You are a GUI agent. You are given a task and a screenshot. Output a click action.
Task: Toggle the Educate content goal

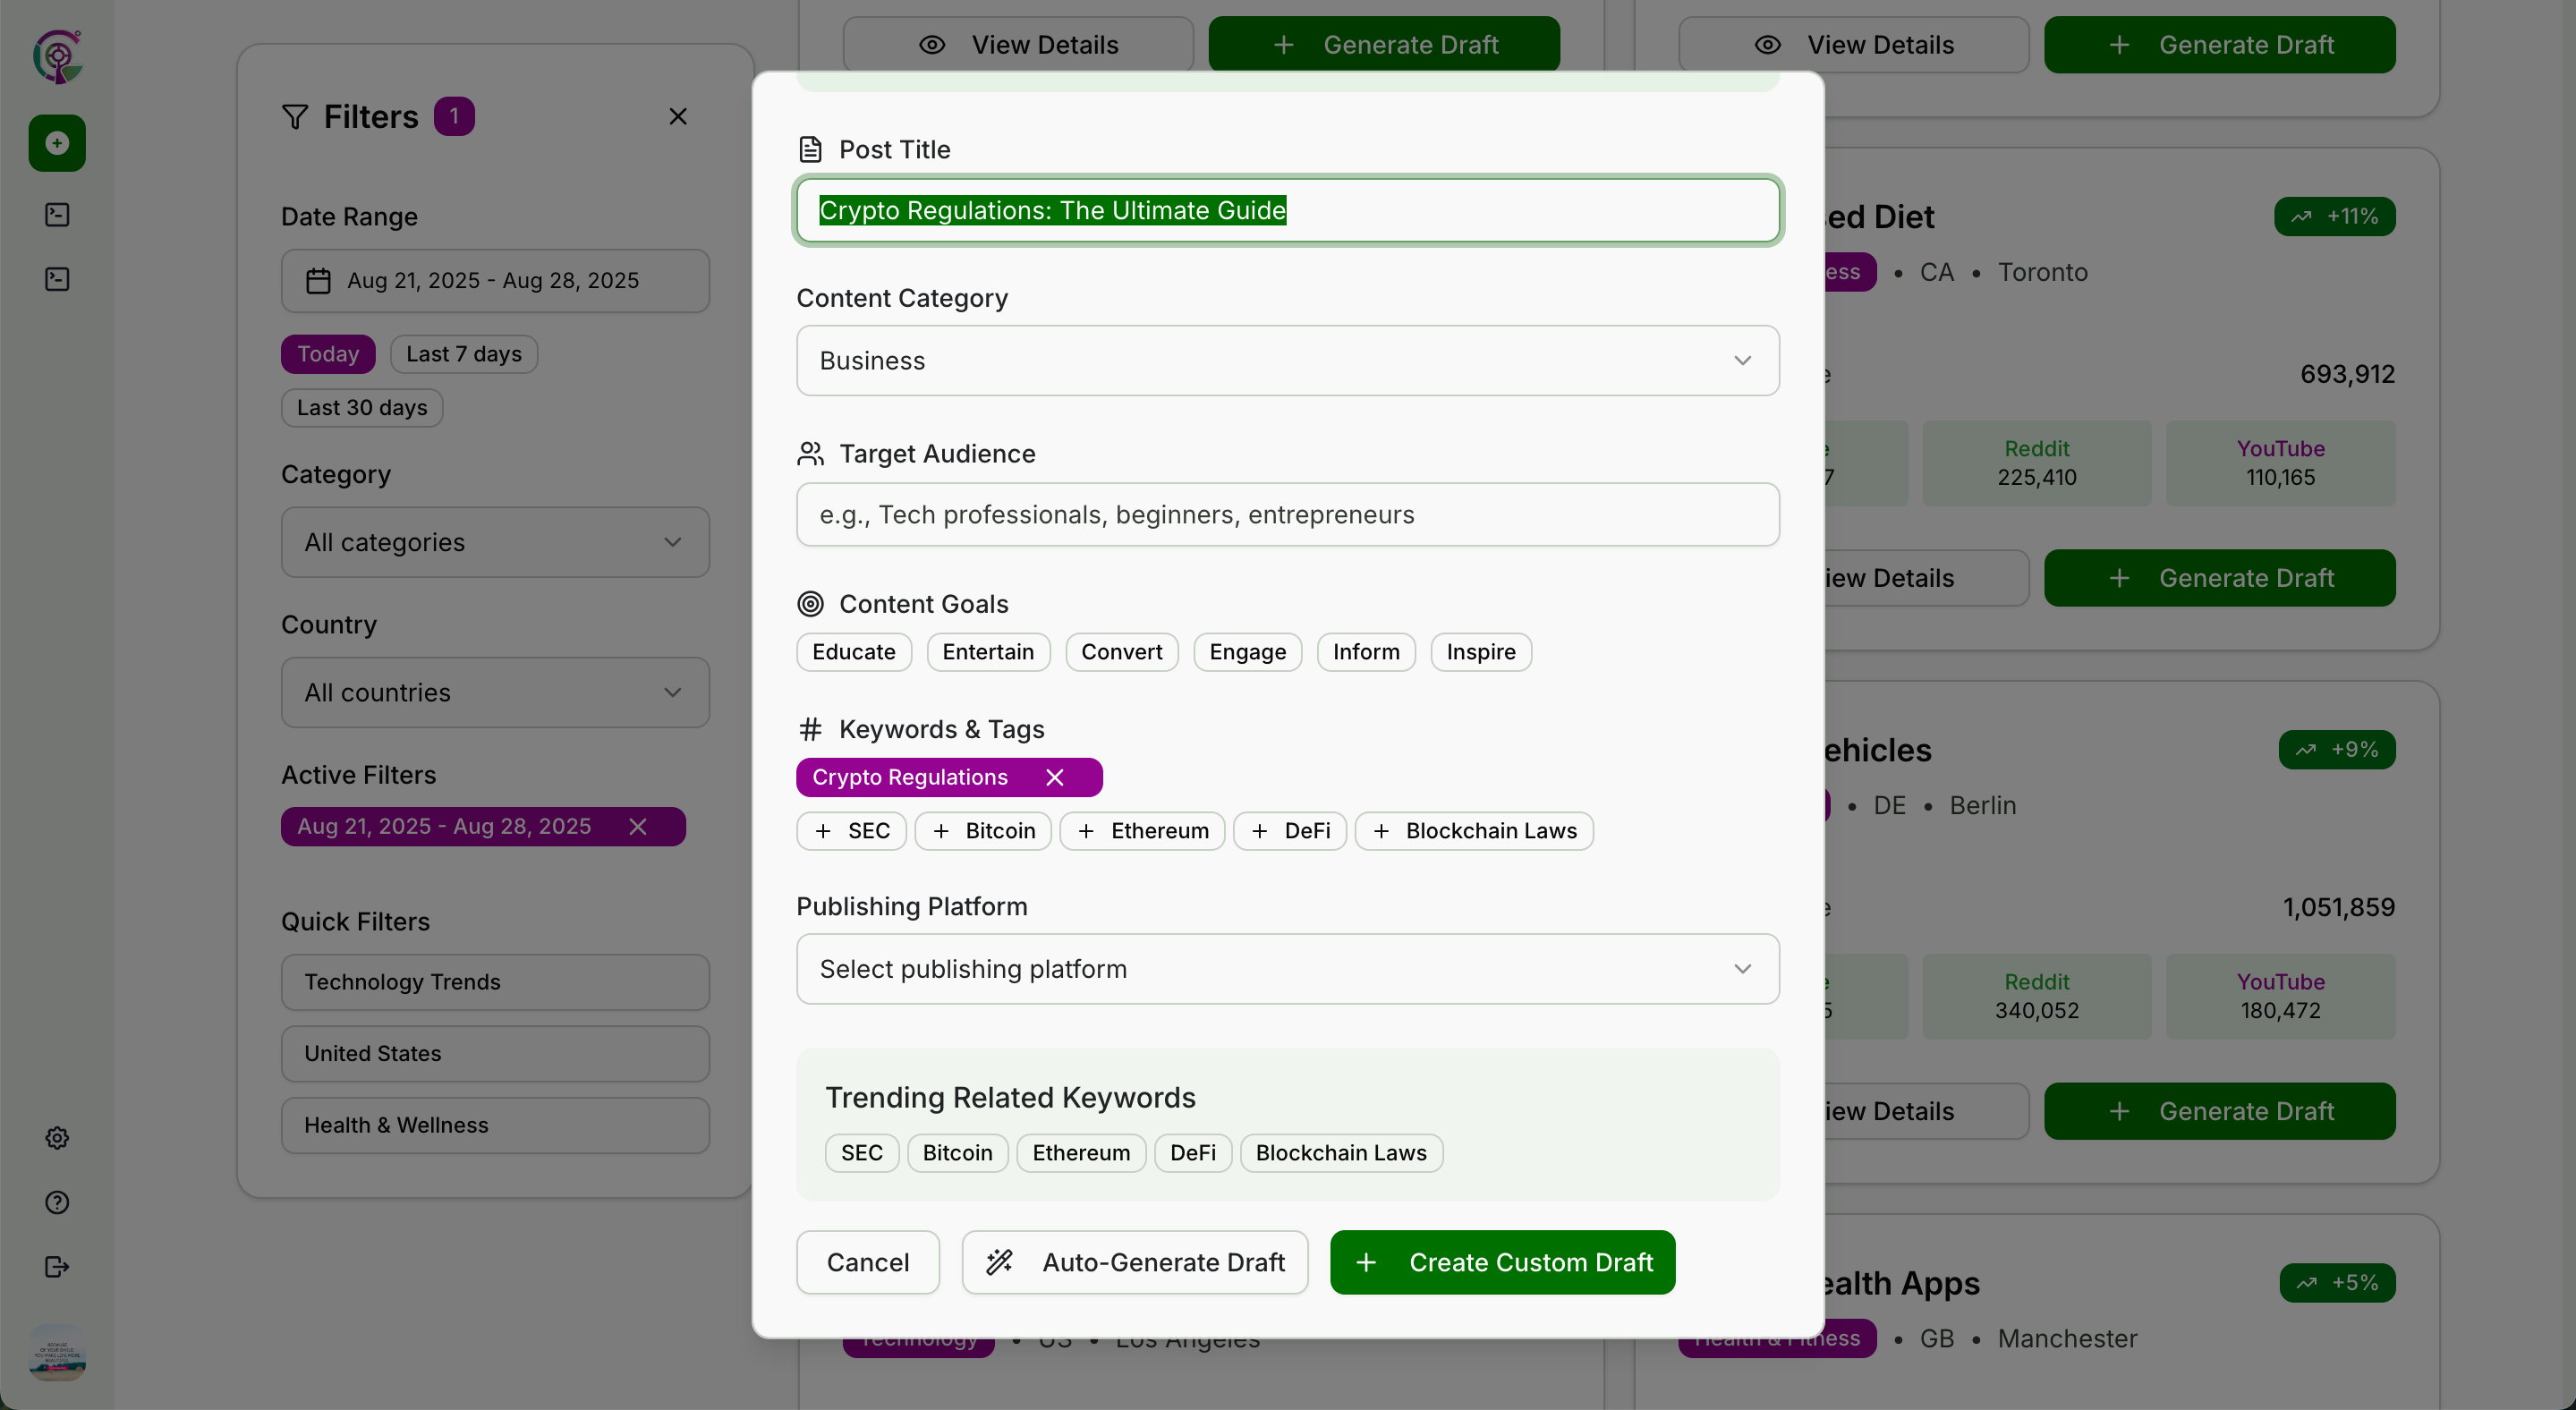coord(853,652)
